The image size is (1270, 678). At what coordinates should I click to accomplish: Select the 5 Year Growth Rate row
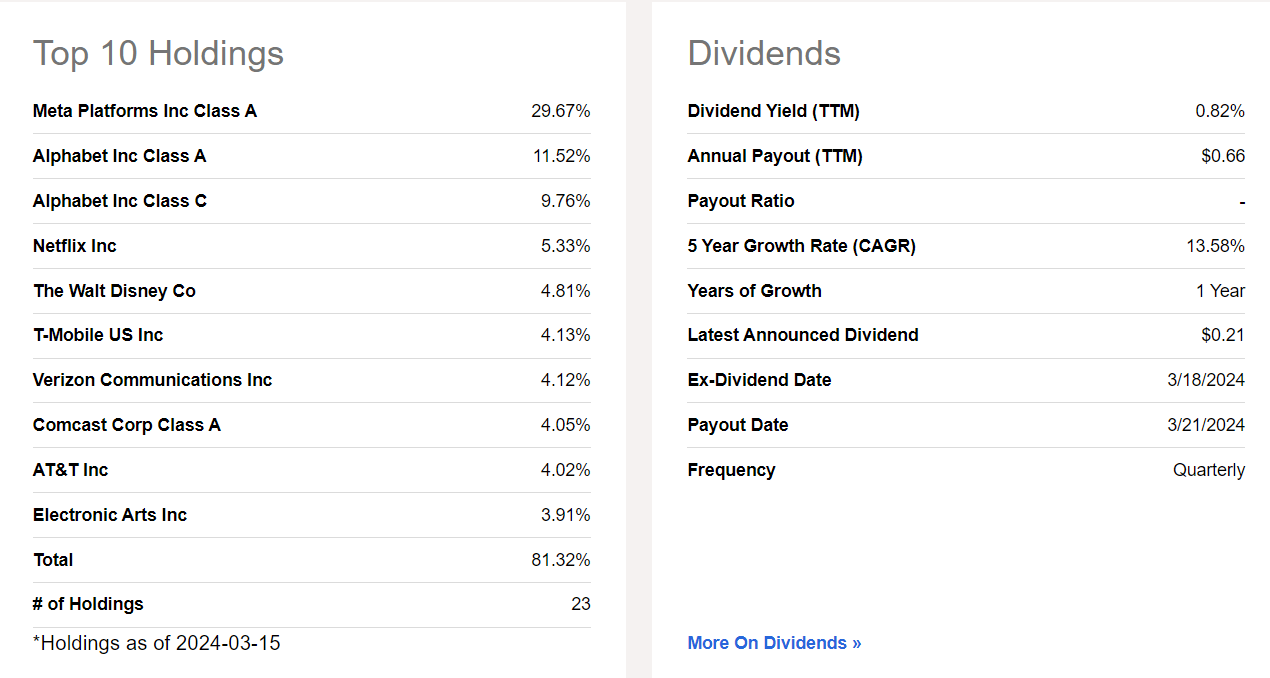point(801,246)
